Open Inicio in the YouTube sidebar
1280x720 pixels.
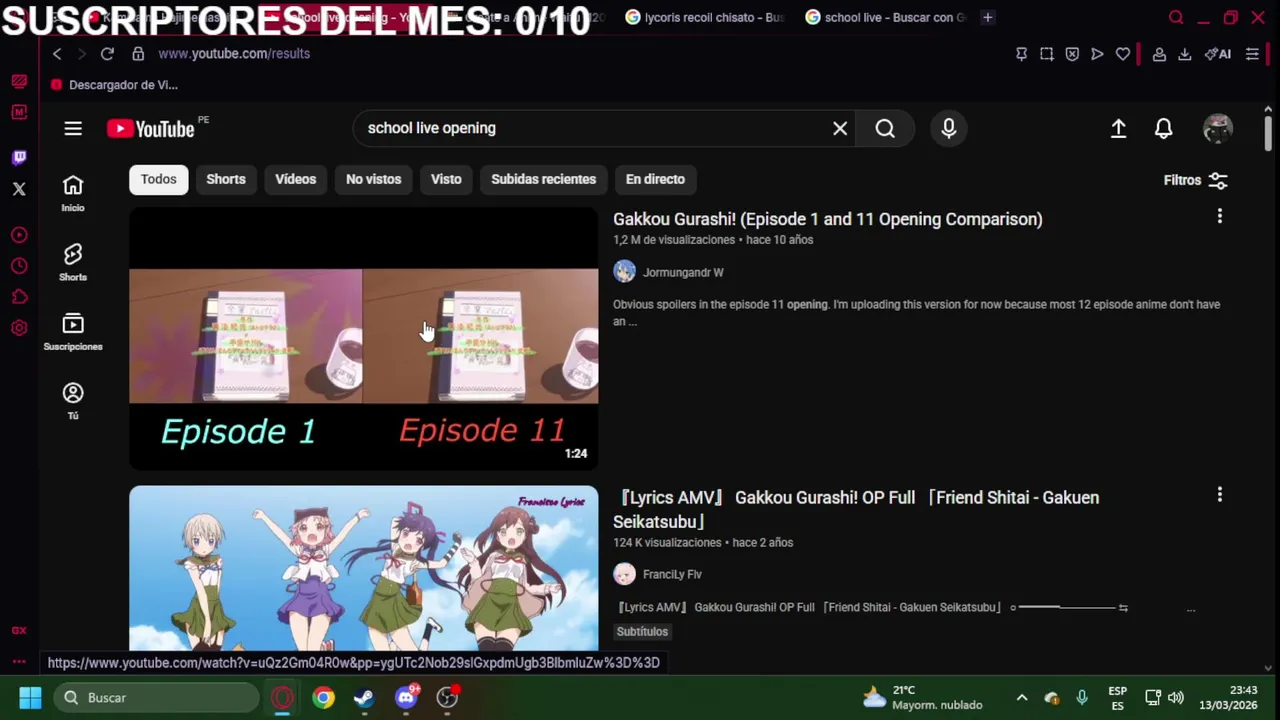pos(73,193)
